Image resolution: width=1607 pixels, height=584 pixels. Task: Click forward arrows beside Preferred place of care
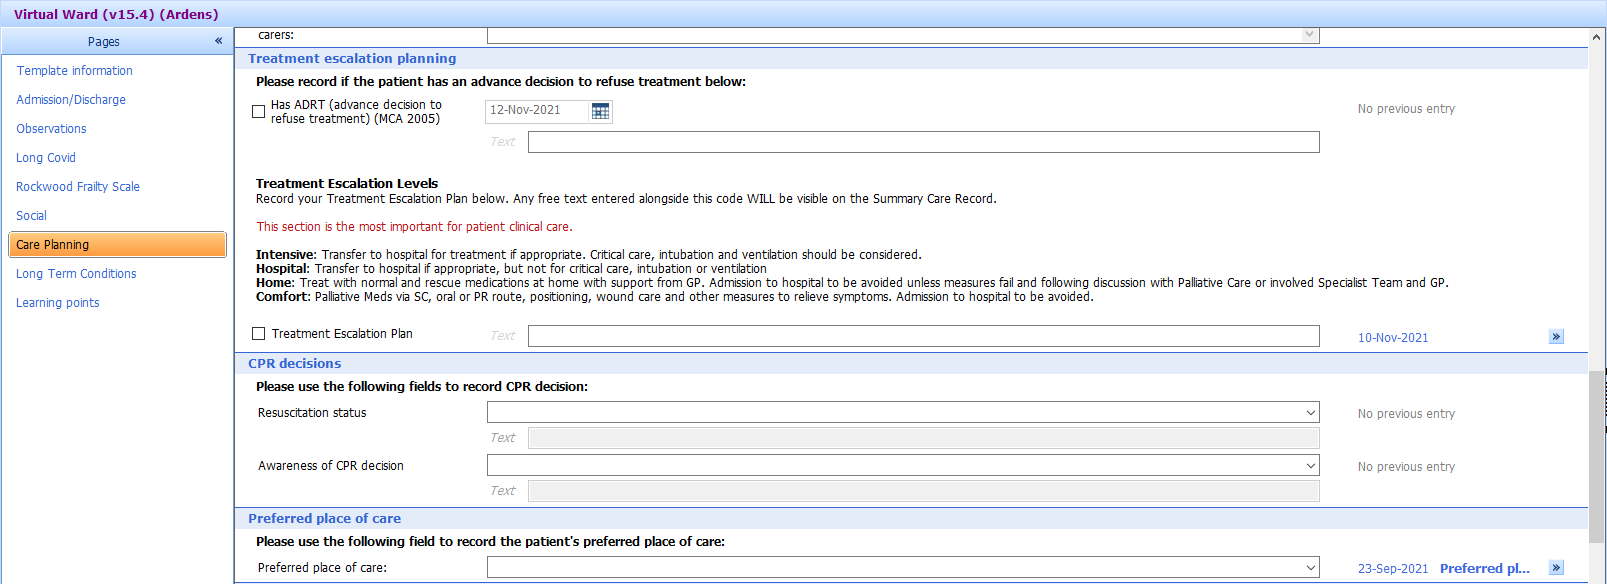click(x=1556, y=565)
